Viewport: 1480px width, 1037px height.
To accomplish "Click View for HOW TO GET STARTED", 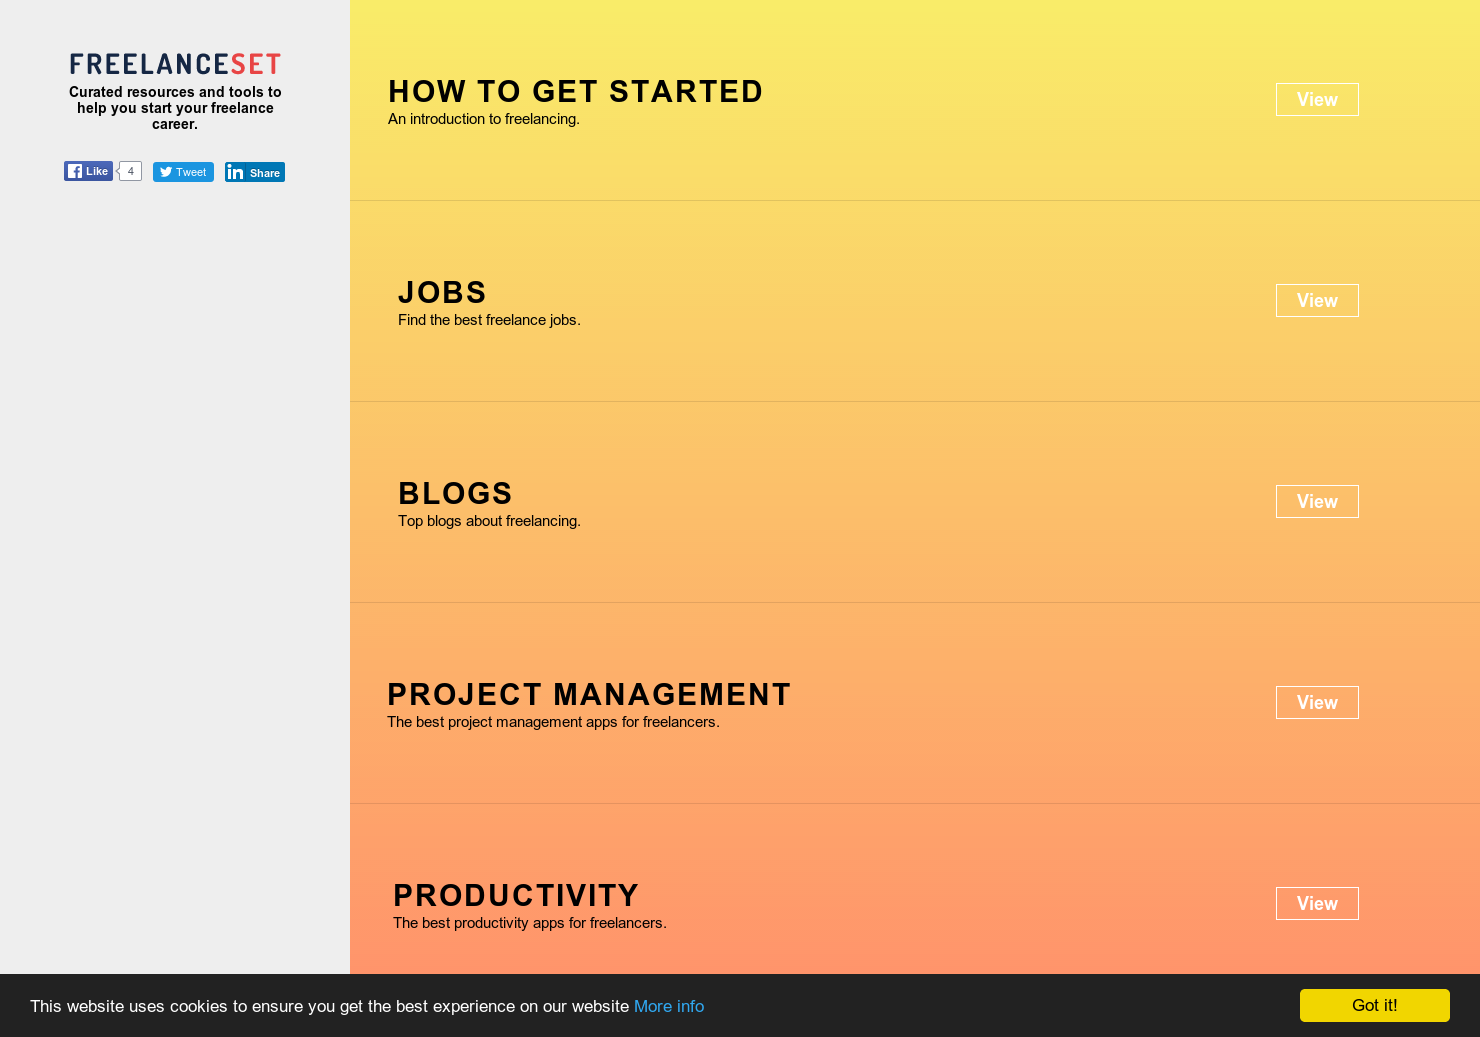I will tap(1317, 99).
